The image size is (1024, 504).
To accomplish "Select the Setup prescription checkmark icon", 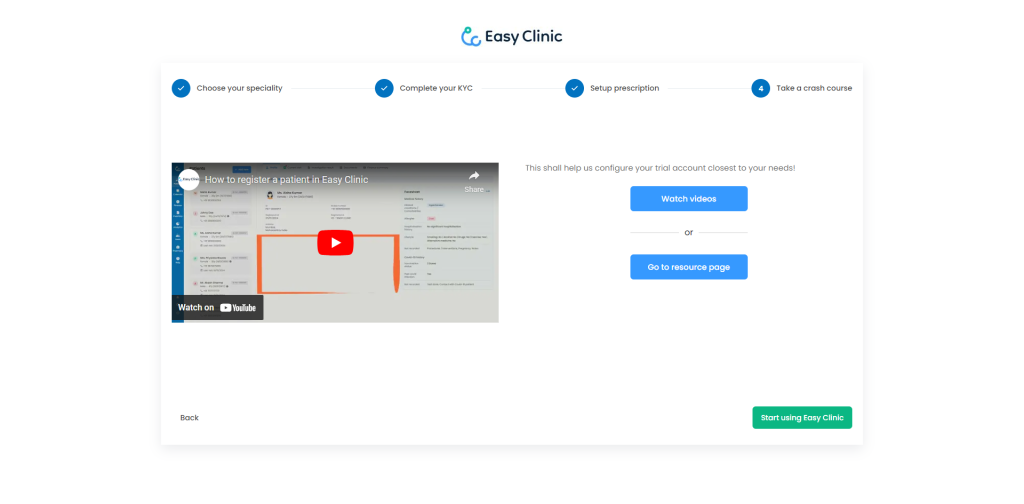I will pos(574,88).
